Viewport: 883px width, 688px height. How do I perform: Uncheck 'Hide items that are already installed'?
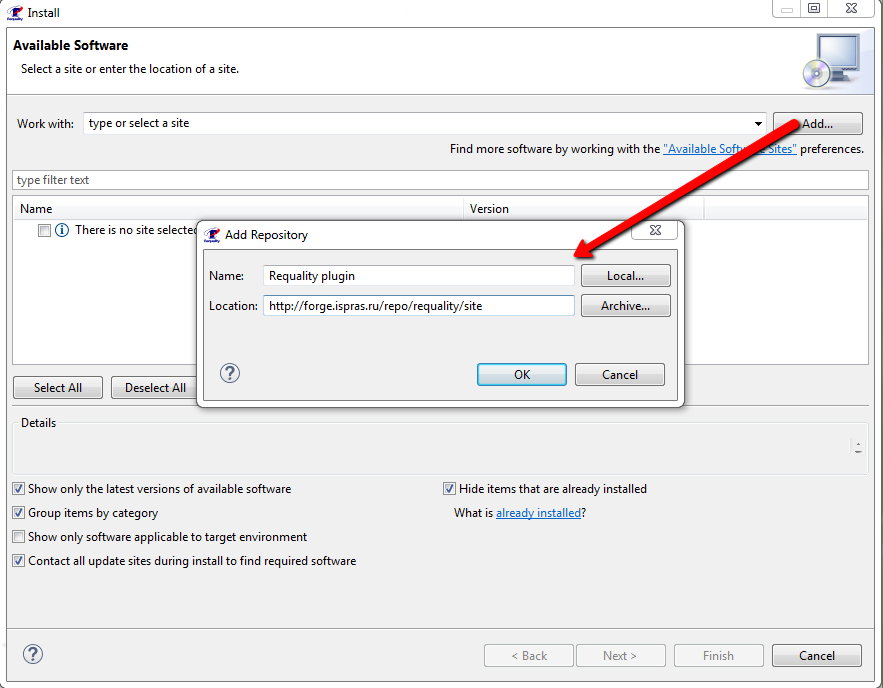pos(449,489)
